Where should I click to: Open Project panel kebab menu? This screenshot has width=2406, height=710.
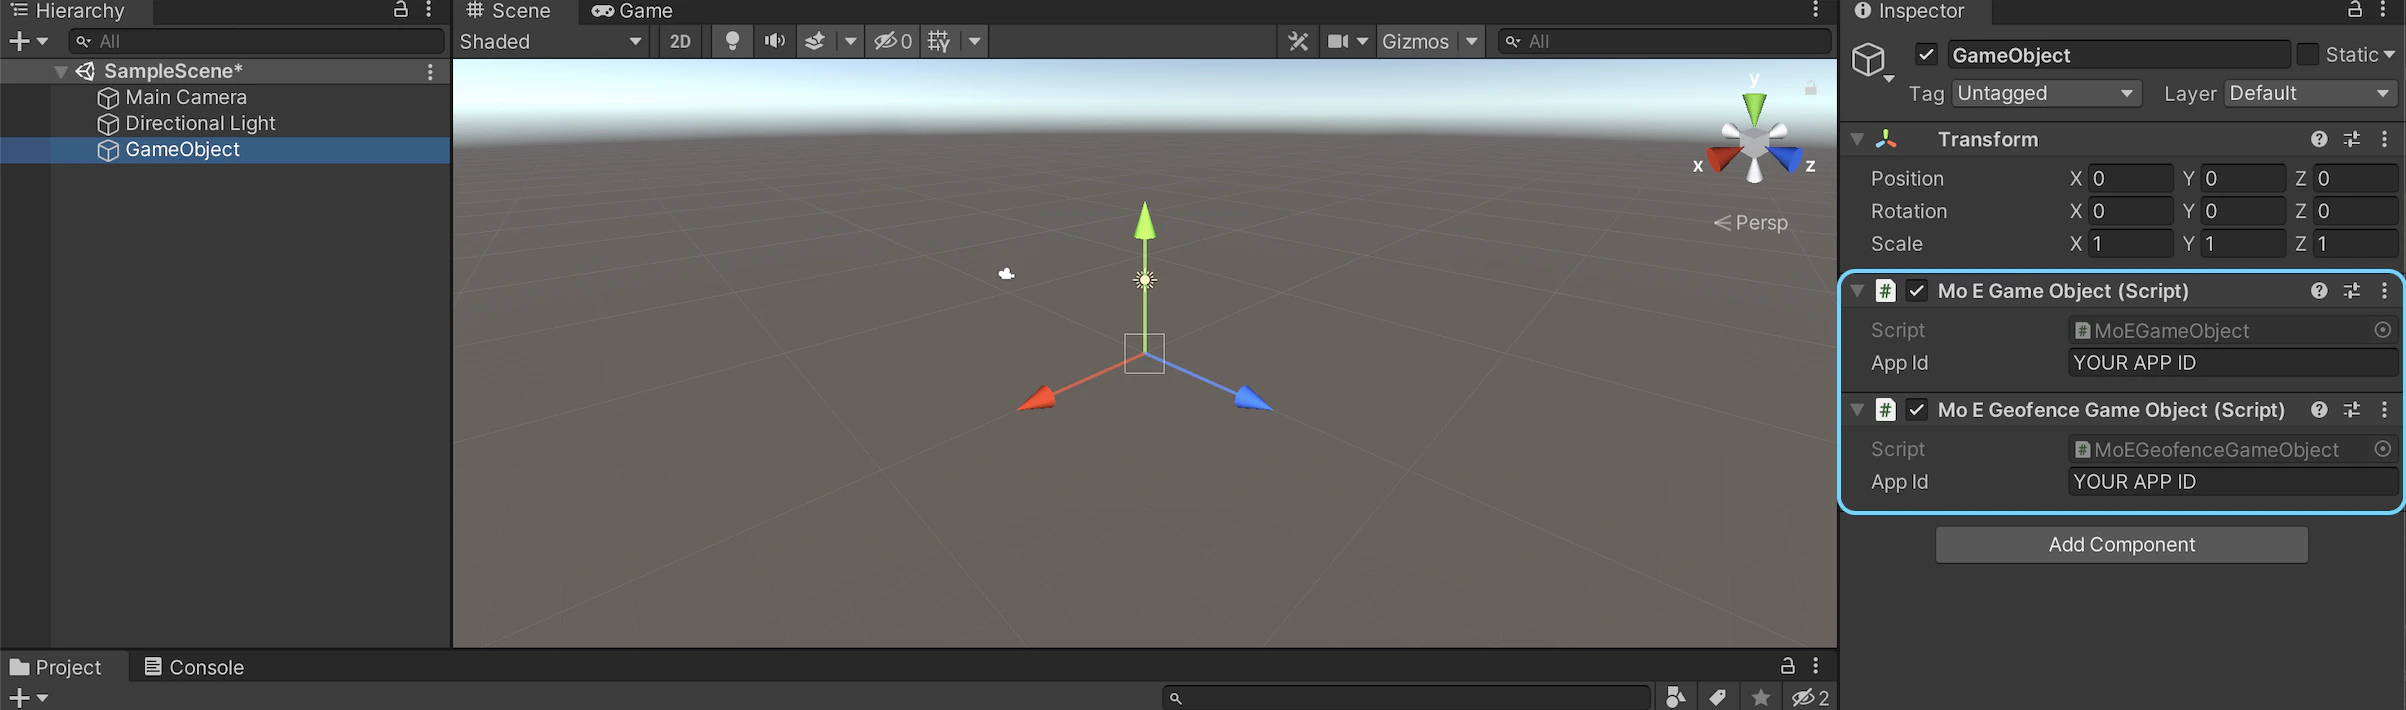(1816, 665)
